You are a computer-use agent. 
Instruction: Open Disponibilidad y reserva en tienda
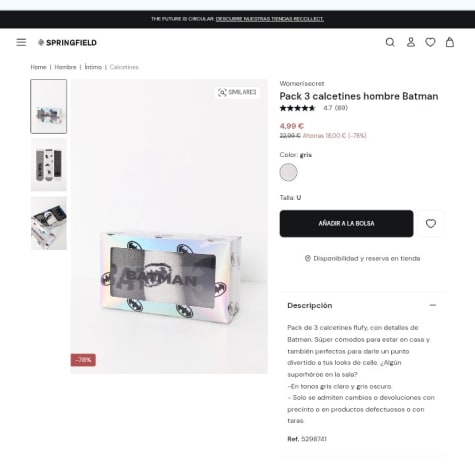[362, 258]
